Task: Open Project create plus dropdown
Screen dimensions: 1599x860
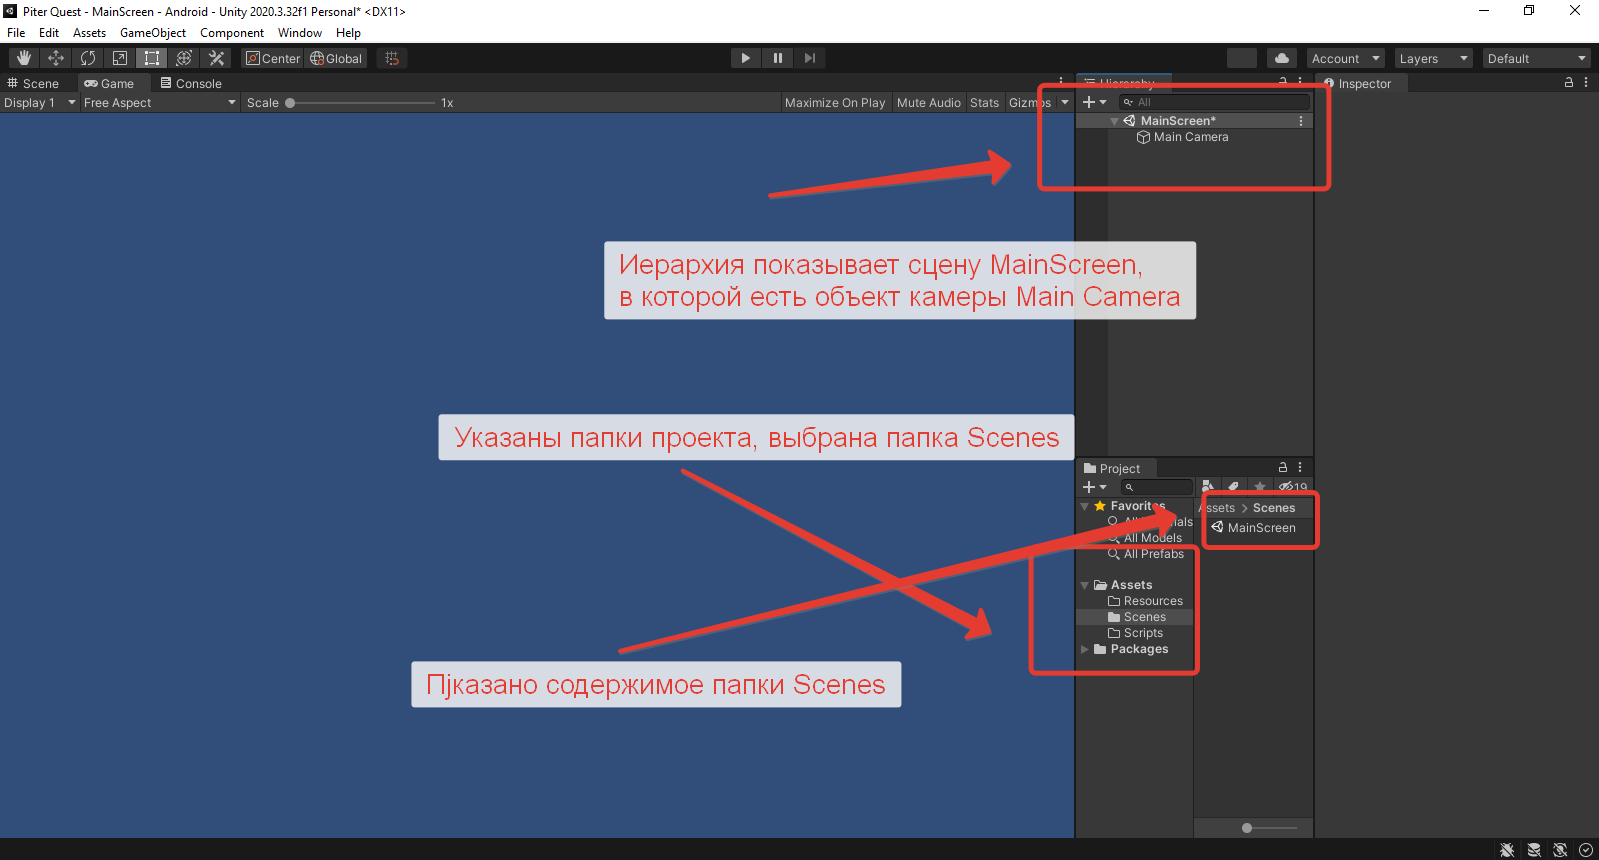Action: click(x=1095, y=487)
